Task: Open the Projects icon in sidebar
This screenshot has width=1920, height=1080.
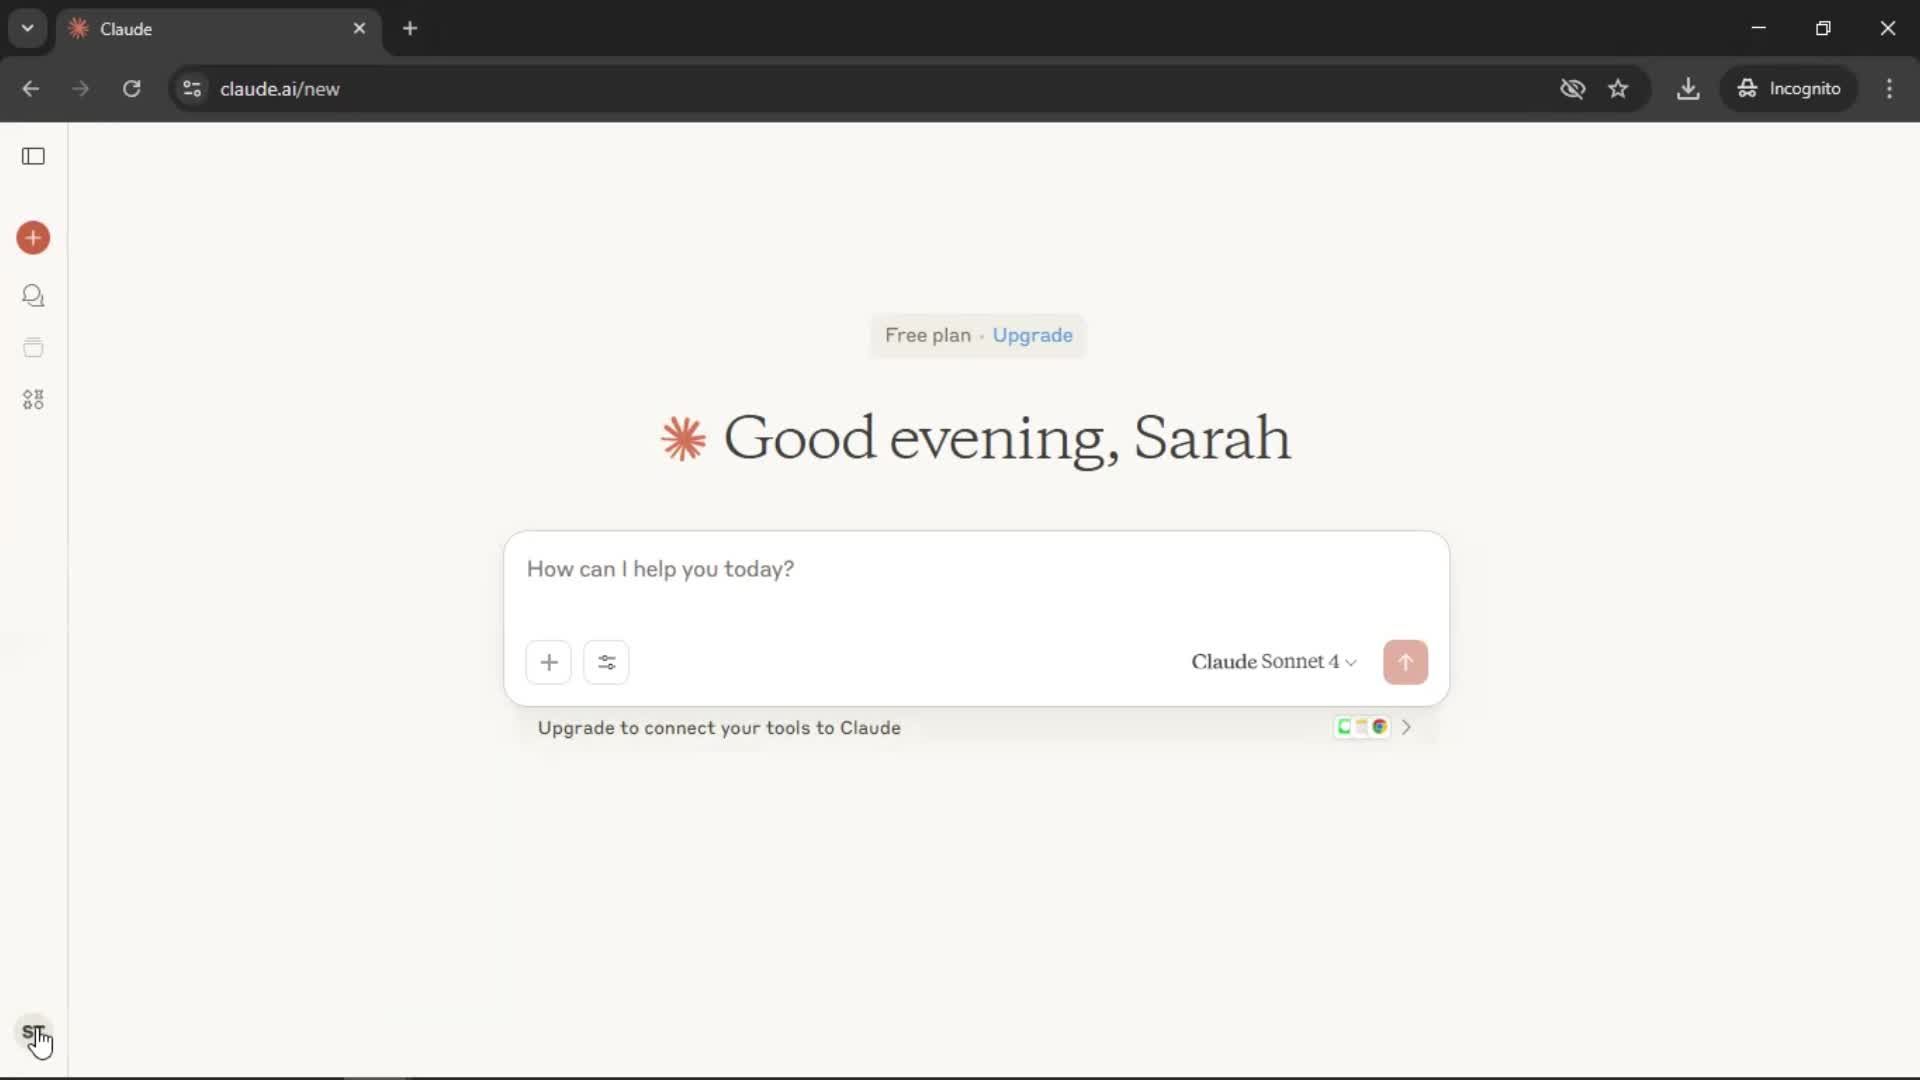Action: (33, 348)
